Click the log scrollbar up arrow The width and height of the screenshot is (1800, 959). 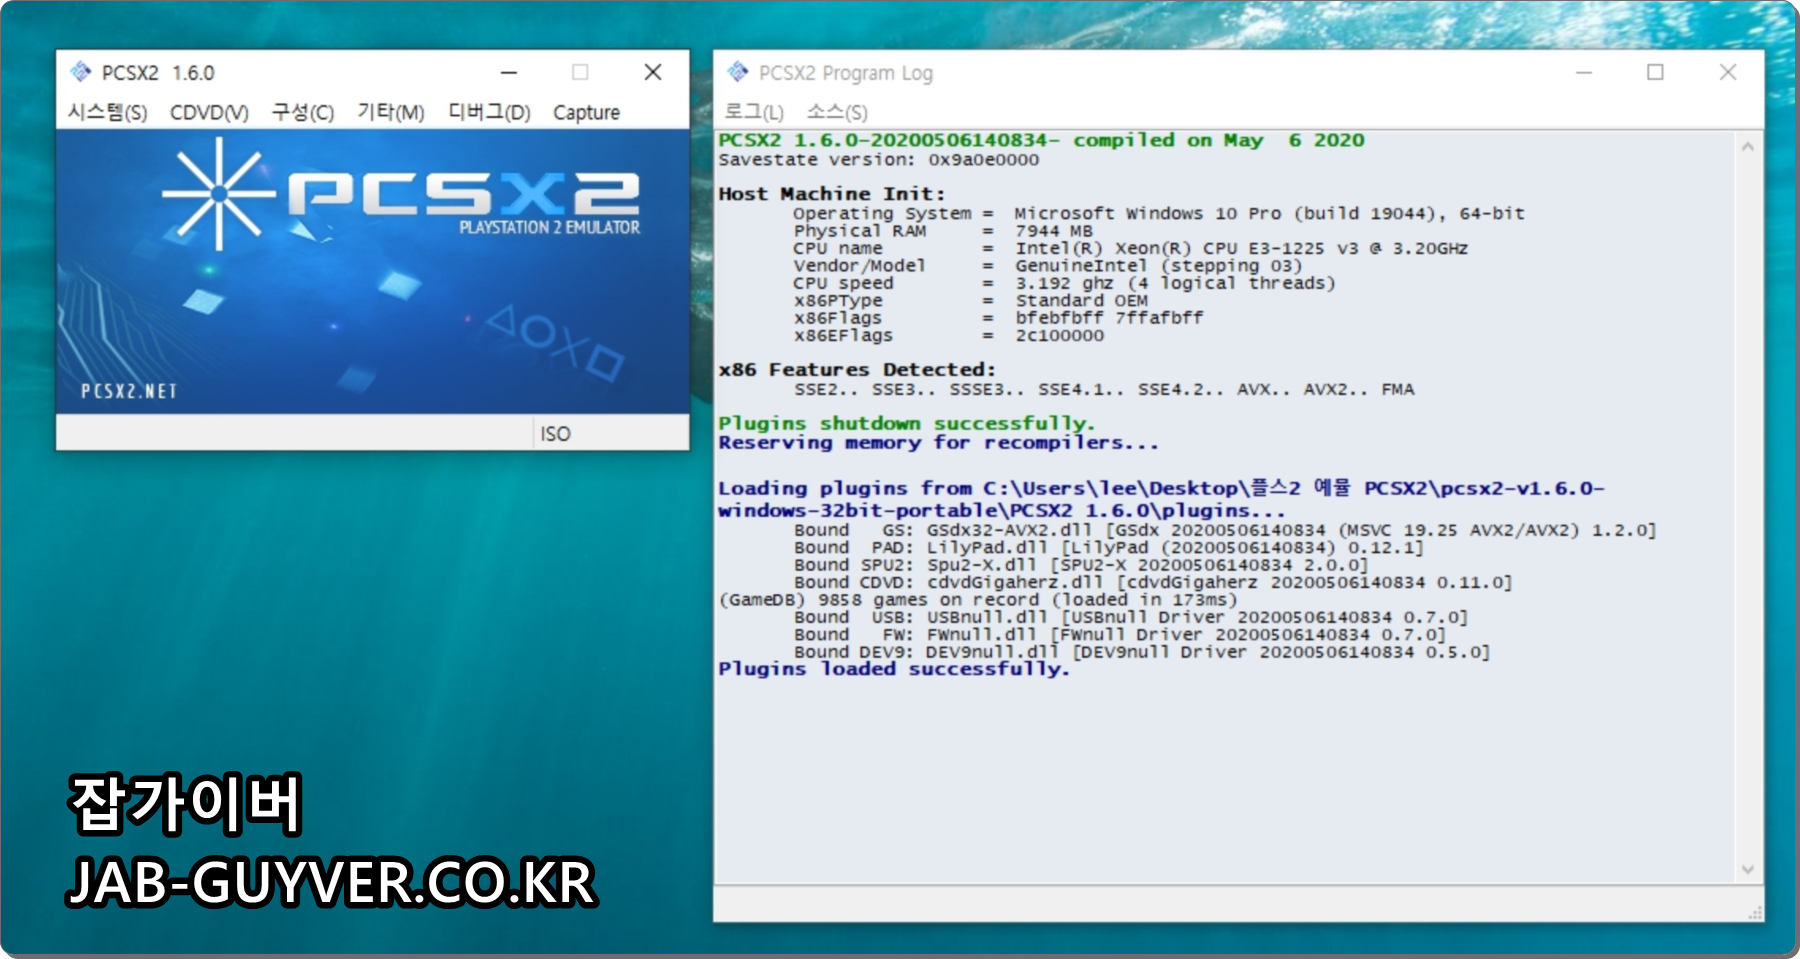point(1748,146)
